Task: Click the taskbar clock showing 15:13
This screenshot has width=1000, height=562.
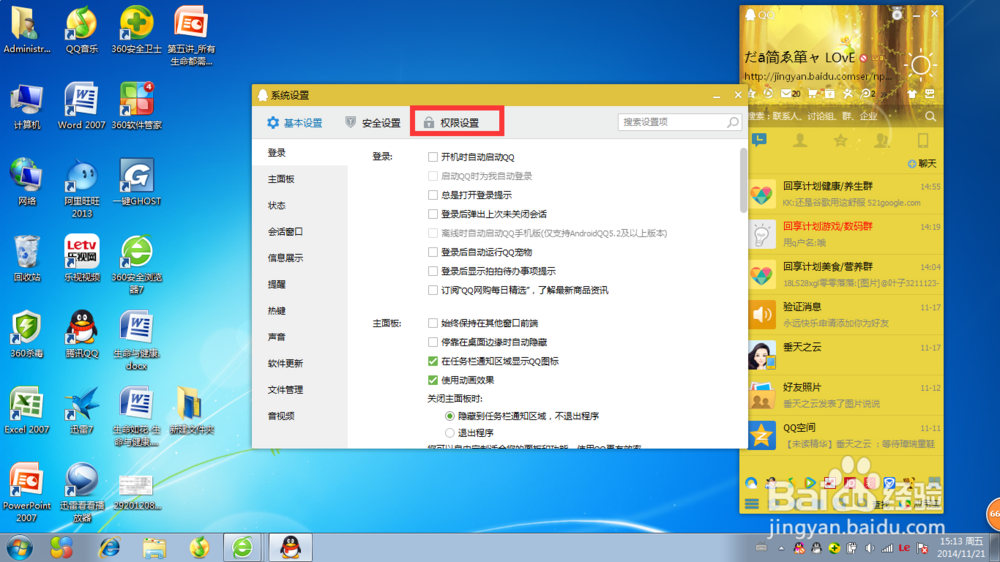Action: [961, 547]
